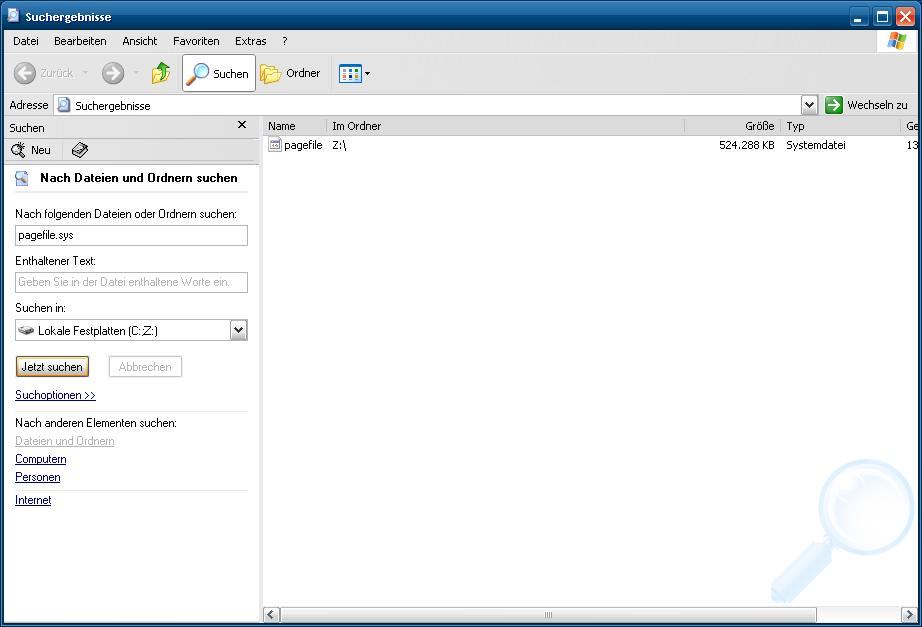
Task: Expand the Adresse bar dropdown
Action: [809, 105]
